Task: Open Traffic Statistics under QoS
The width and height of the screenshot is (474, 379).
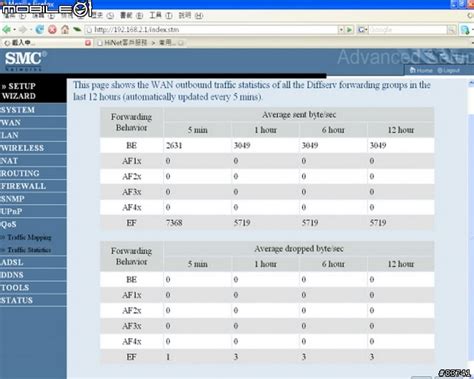Action: point(29,250)
